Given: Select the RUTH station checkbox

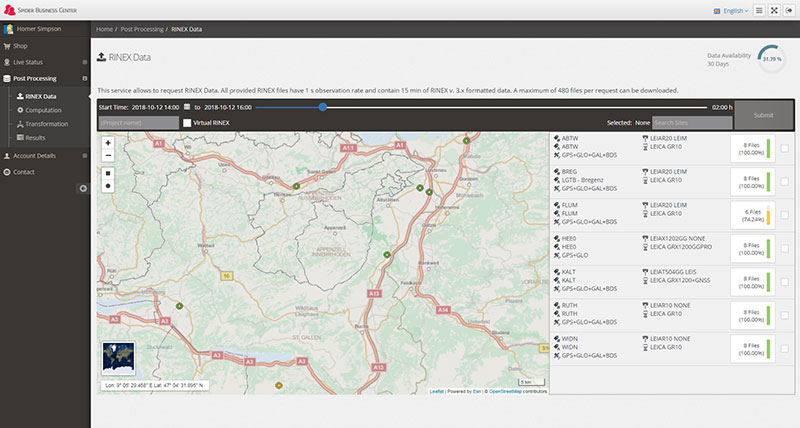Looking at the screenshot, I should pyautogui.click(x=784, y=315).
